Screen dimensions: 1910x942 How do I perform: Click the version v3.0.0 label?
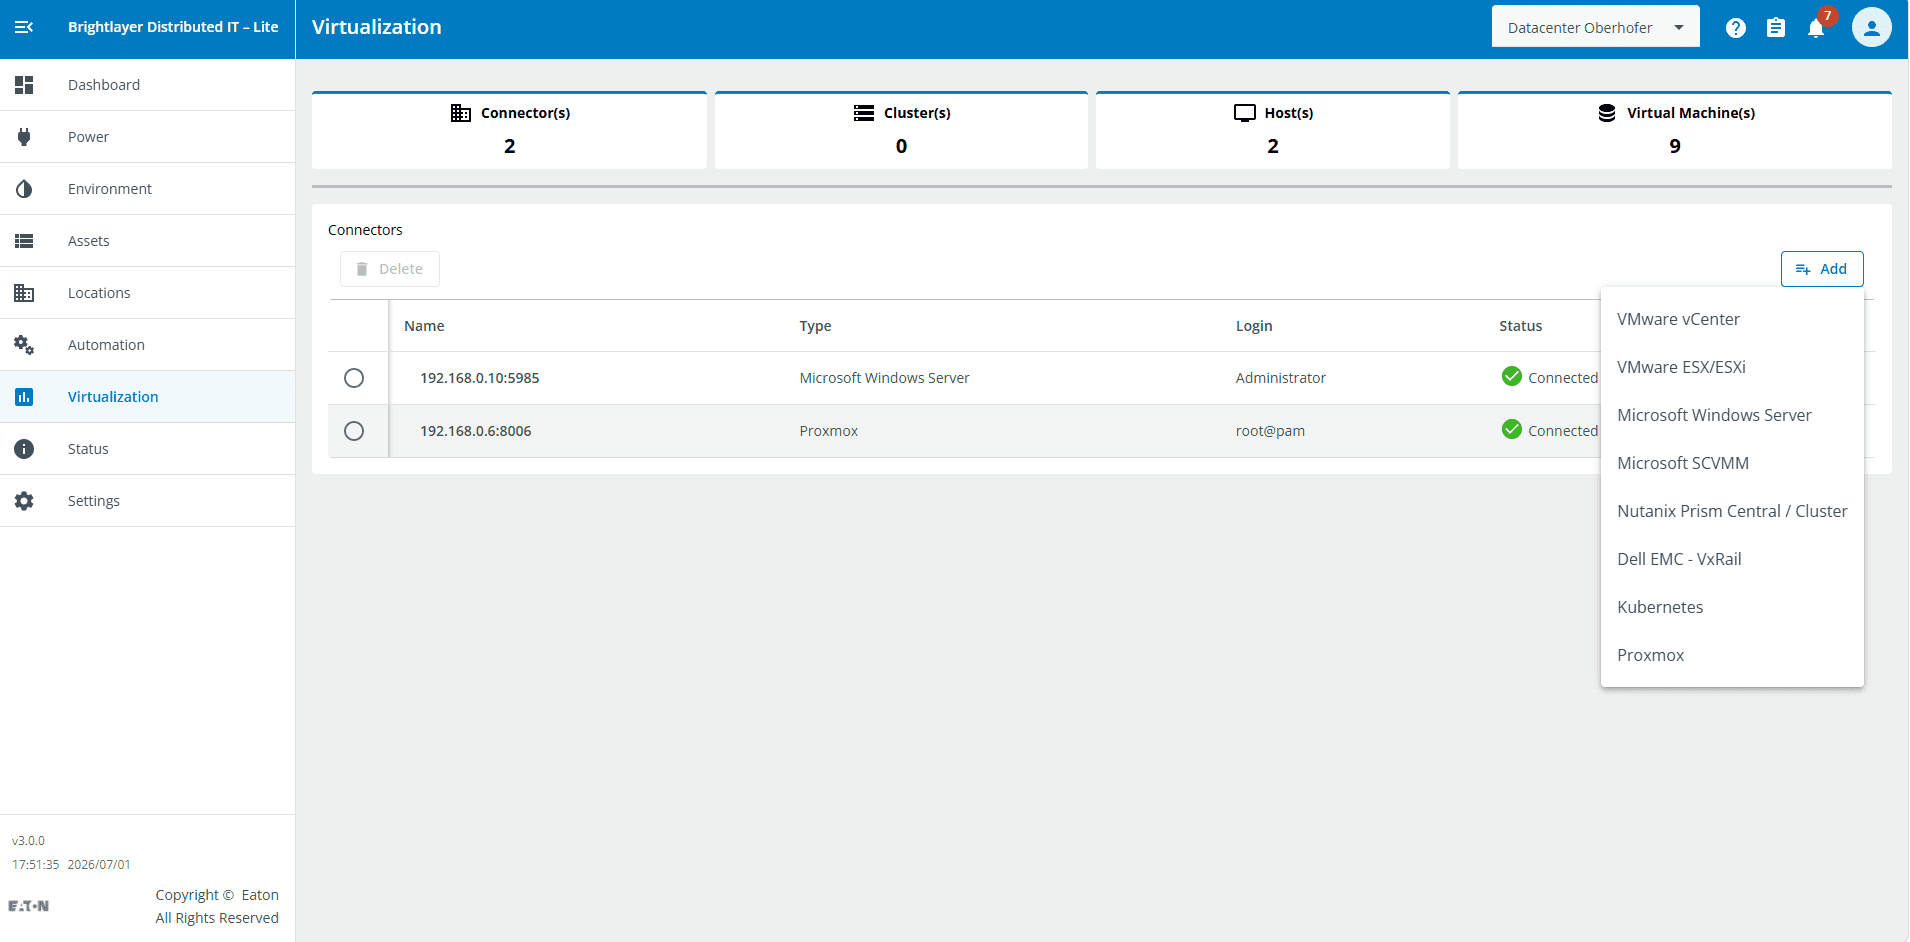[x=28, y=841]
